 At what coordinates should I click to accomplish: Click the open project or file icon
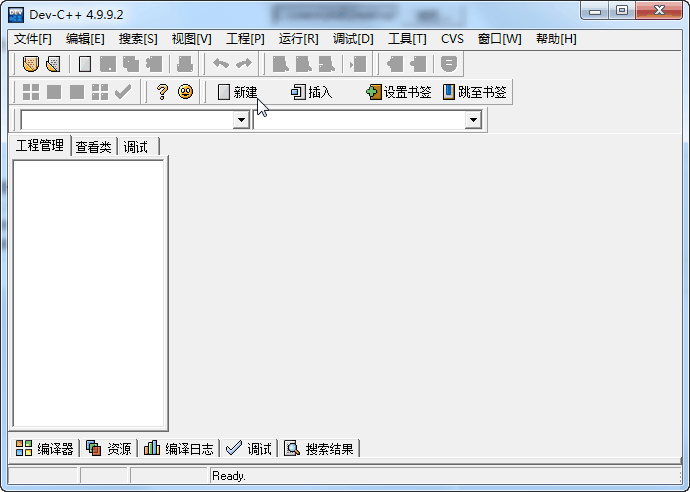53,64
